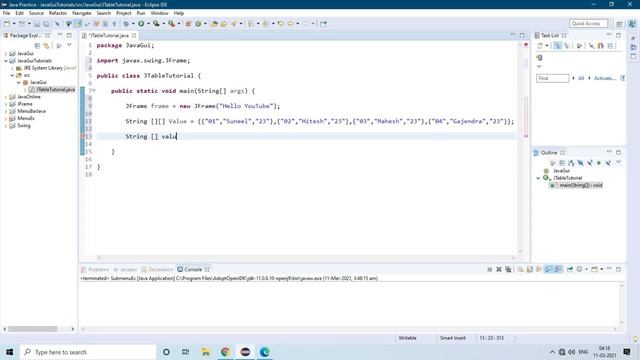Click the Activate link in Task List
Image resolution: width=640 pixels, height=360 pixels.
coord(604,78)
